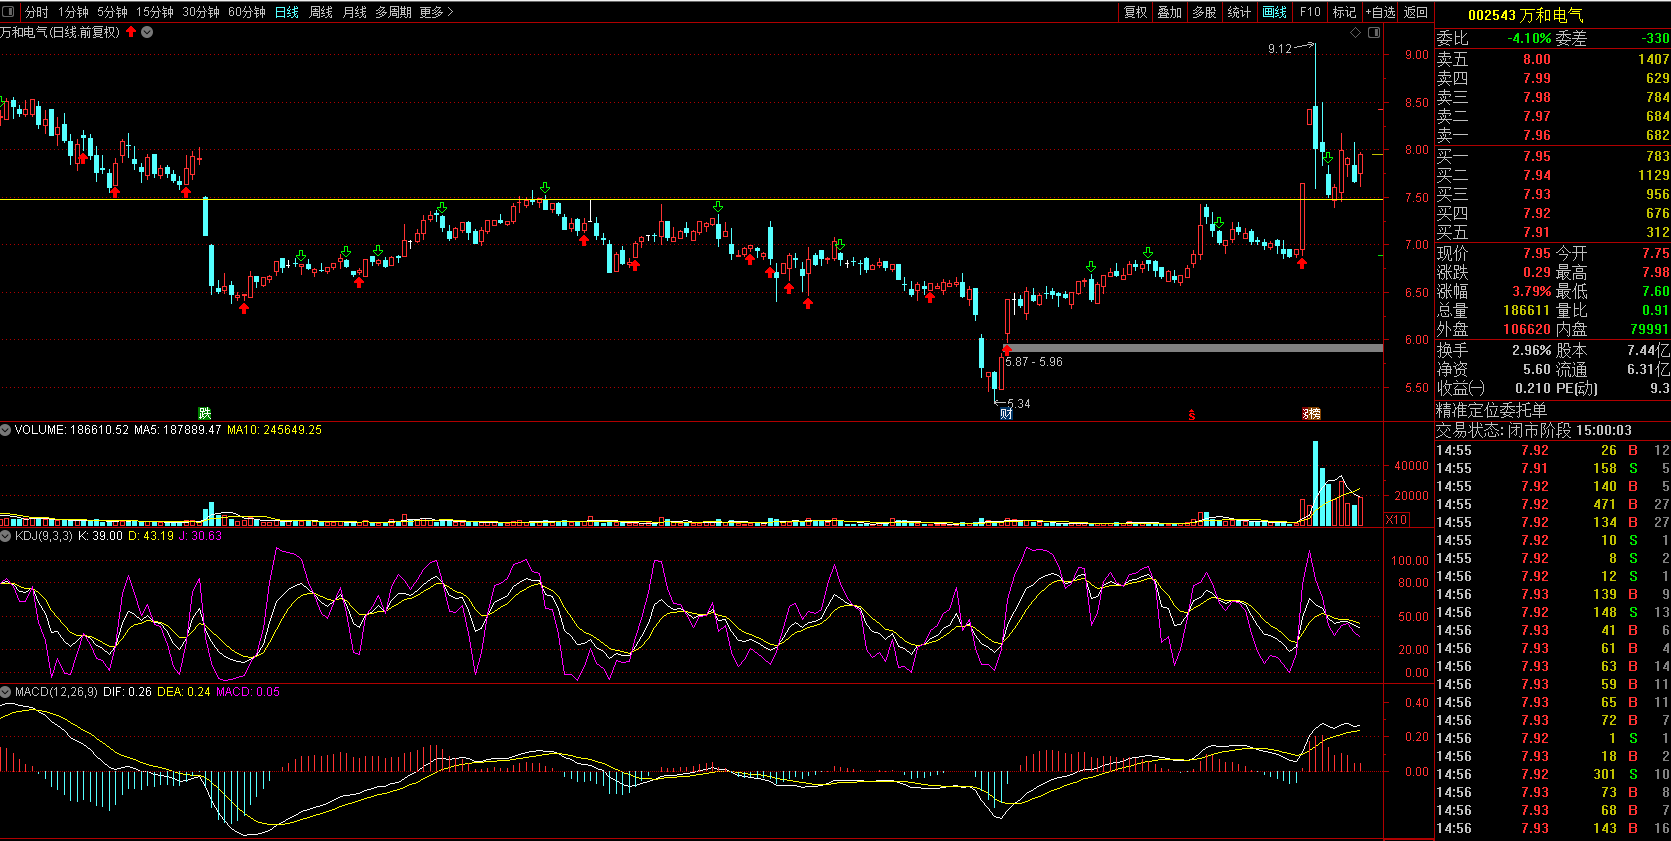
Task: Open 多周期 multi-period view
Action: point(393,12)
